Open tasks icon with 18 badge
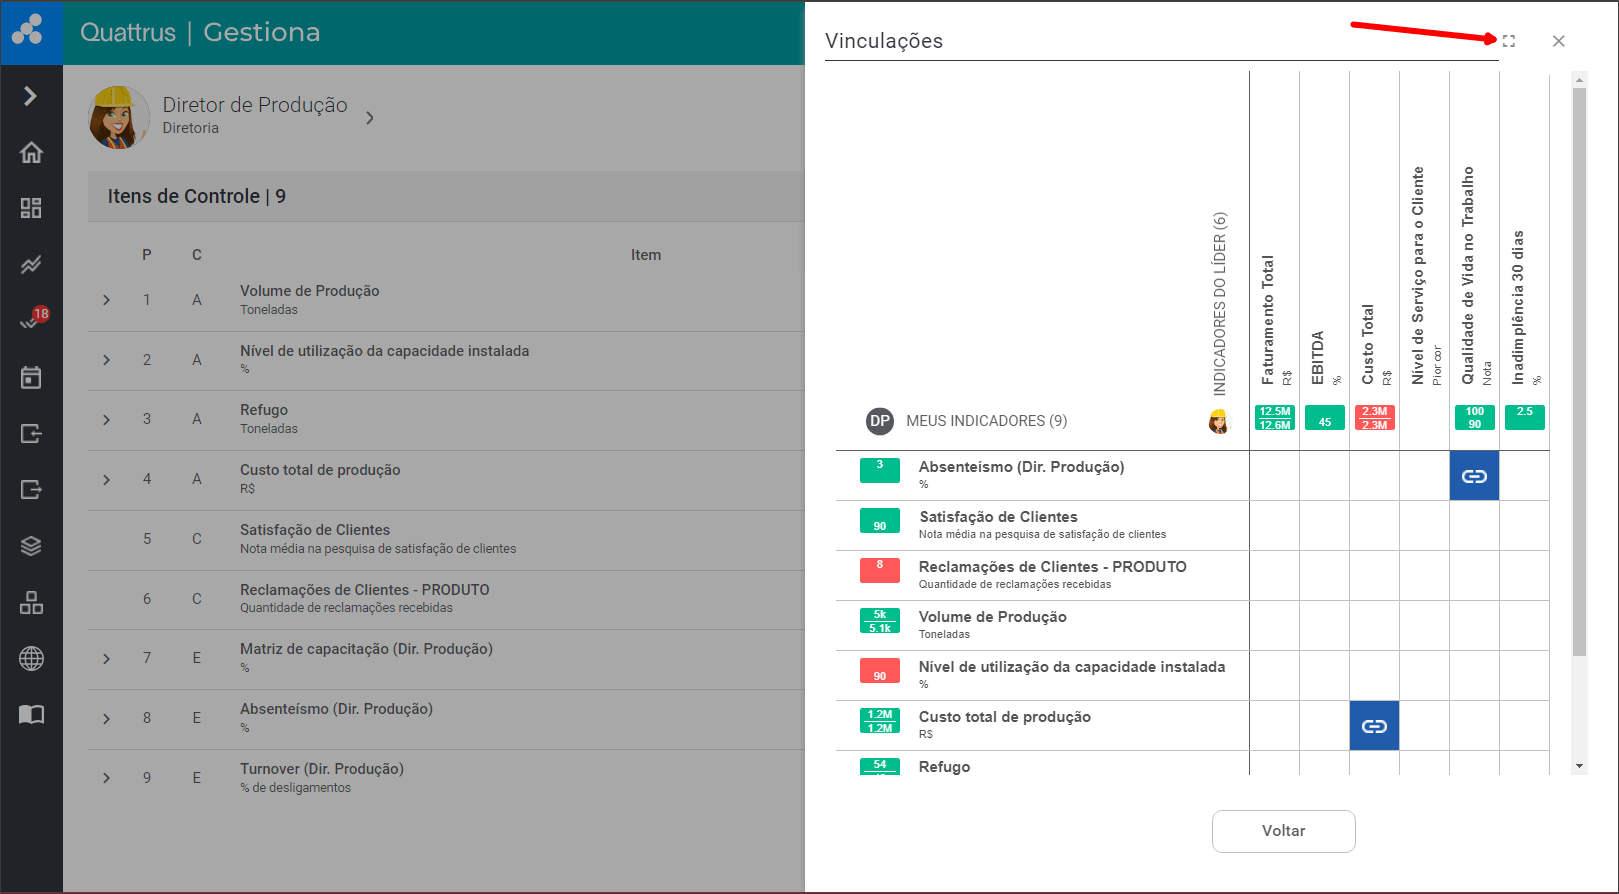Viewport: 1619px width, 894px height. click(x=31, y=321)
